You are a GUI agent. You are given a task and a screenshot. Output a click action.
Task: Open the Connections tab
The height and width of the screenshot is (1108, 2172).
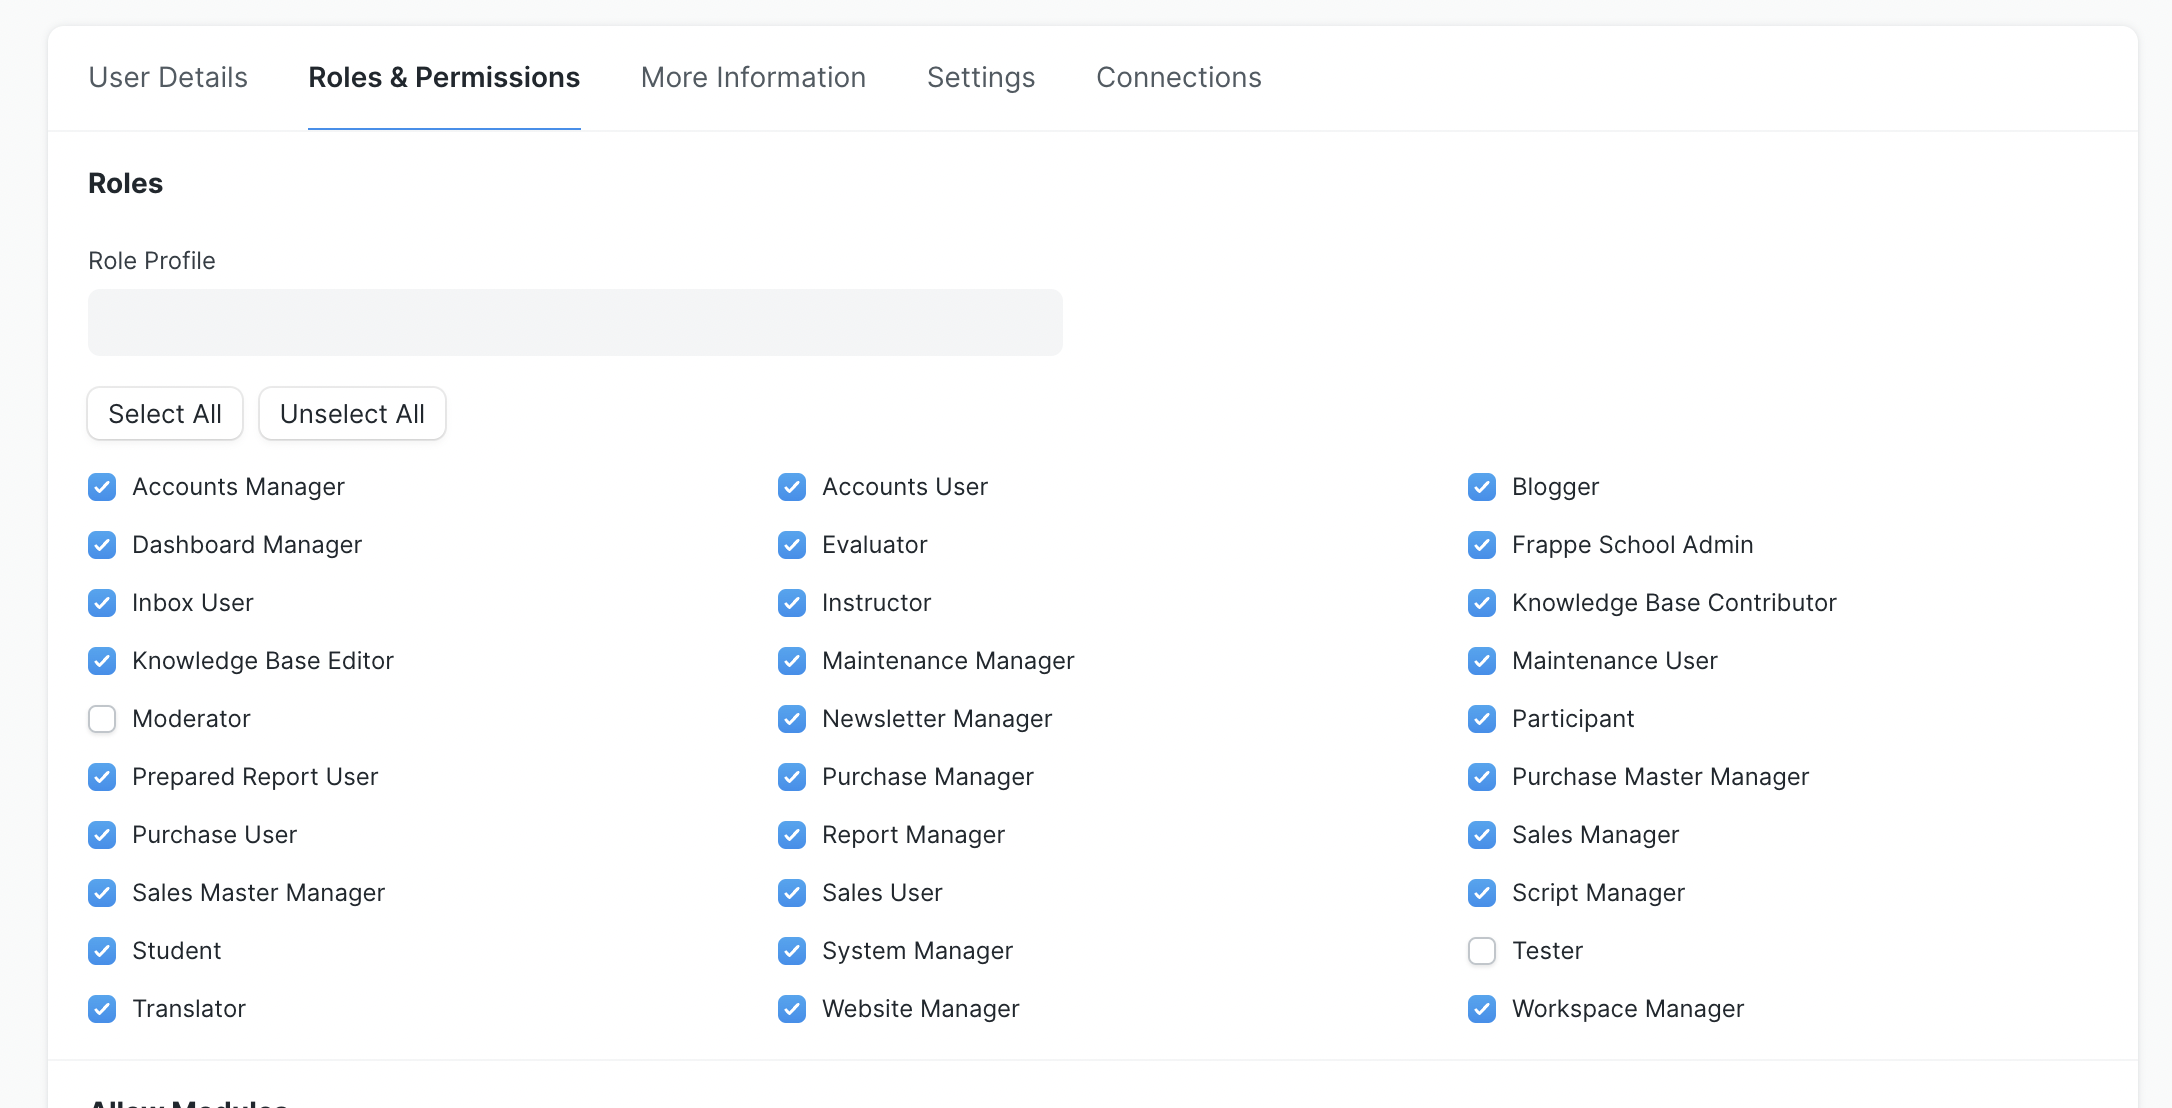click(x=1179, y=77)
